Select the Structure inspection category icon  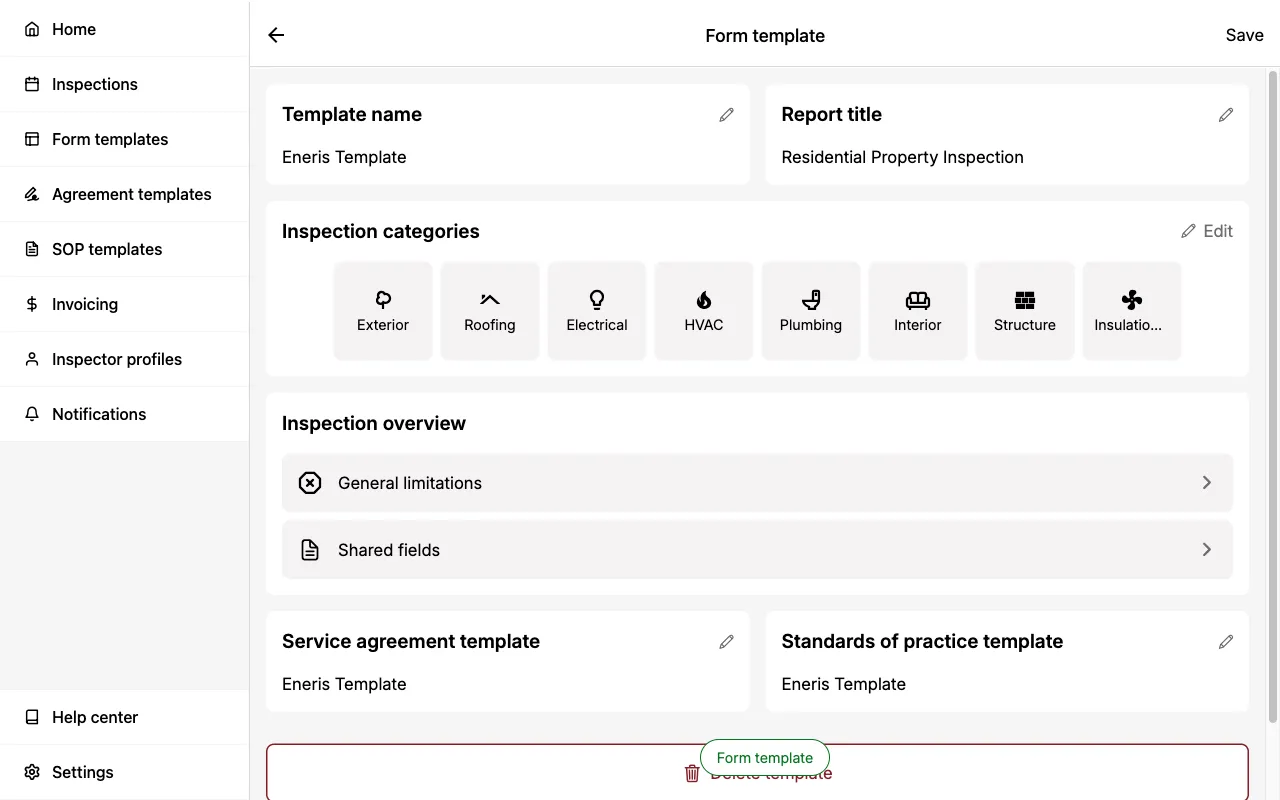[x=1025, y=310]
